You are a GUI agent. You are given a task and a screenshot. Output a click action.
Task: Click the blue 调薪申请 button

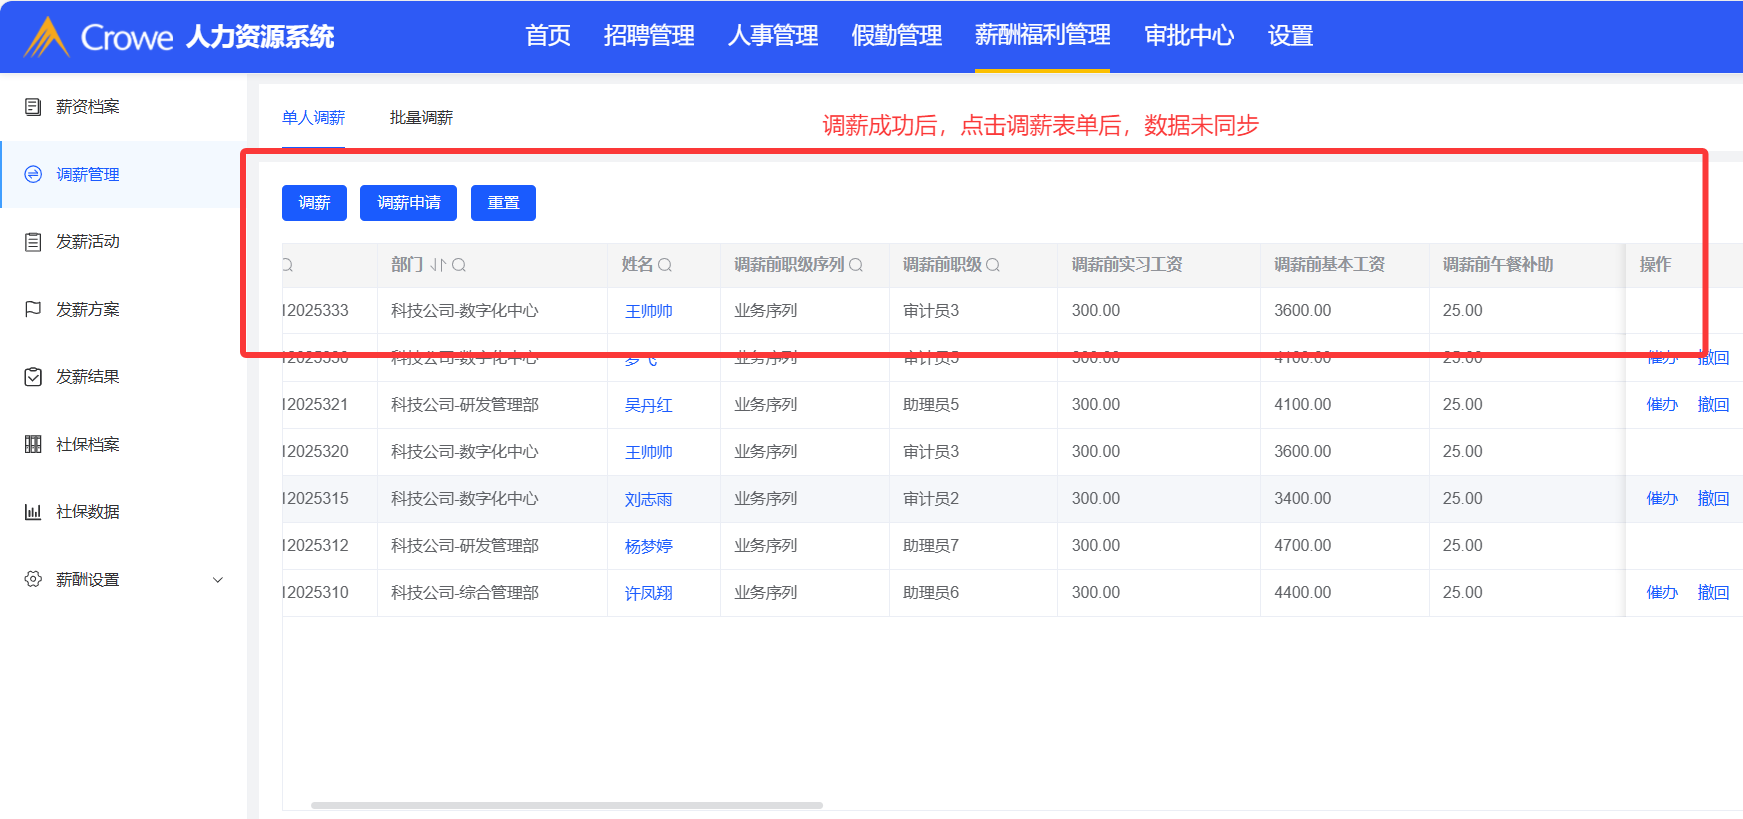click(x=408, y=203)
